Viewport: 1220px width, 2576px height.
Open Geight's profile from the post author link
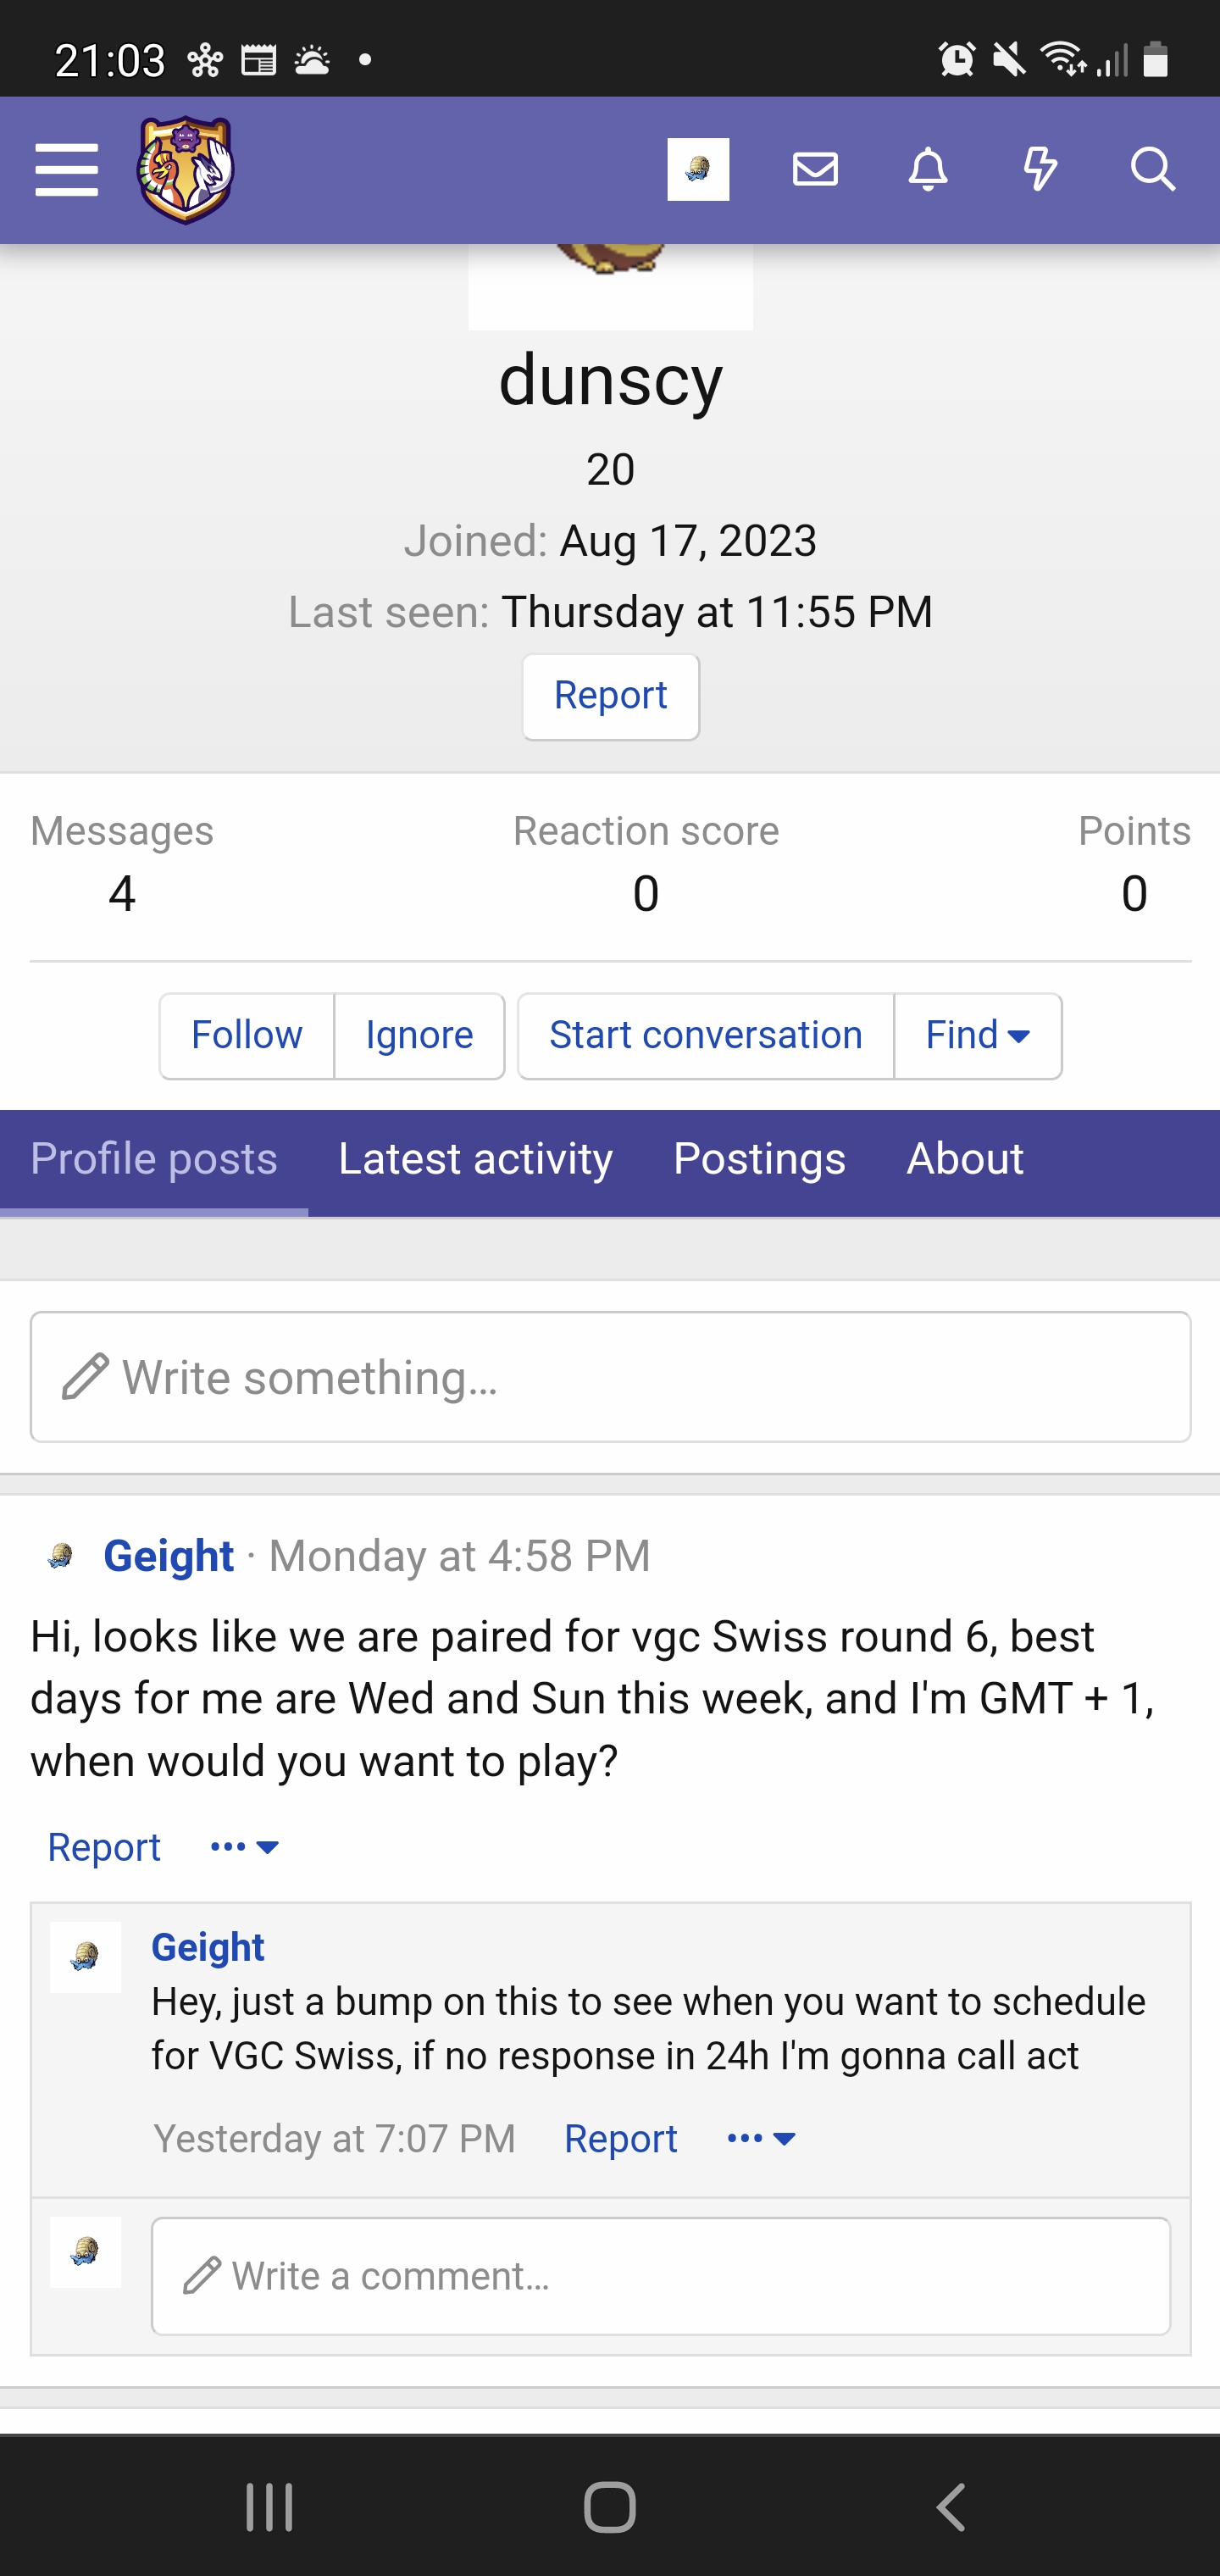click(x=169, y=1556)
